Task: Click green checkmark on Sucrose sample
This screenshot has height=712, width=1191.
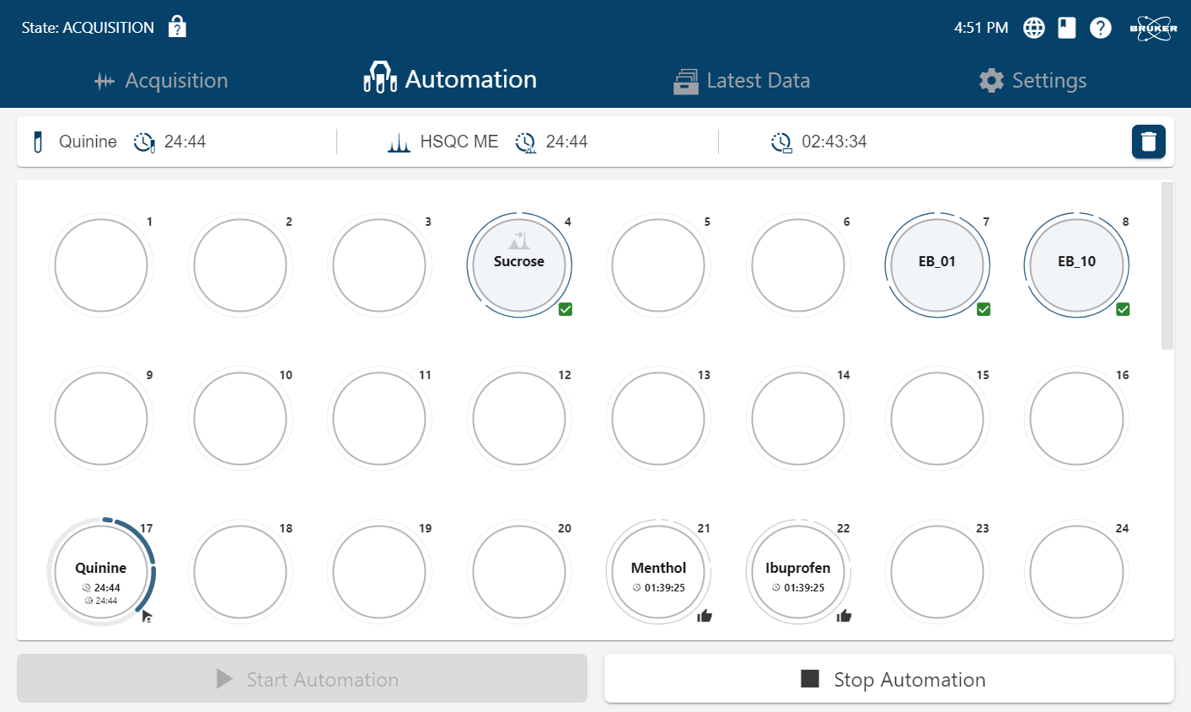Action: pos(565,310)
